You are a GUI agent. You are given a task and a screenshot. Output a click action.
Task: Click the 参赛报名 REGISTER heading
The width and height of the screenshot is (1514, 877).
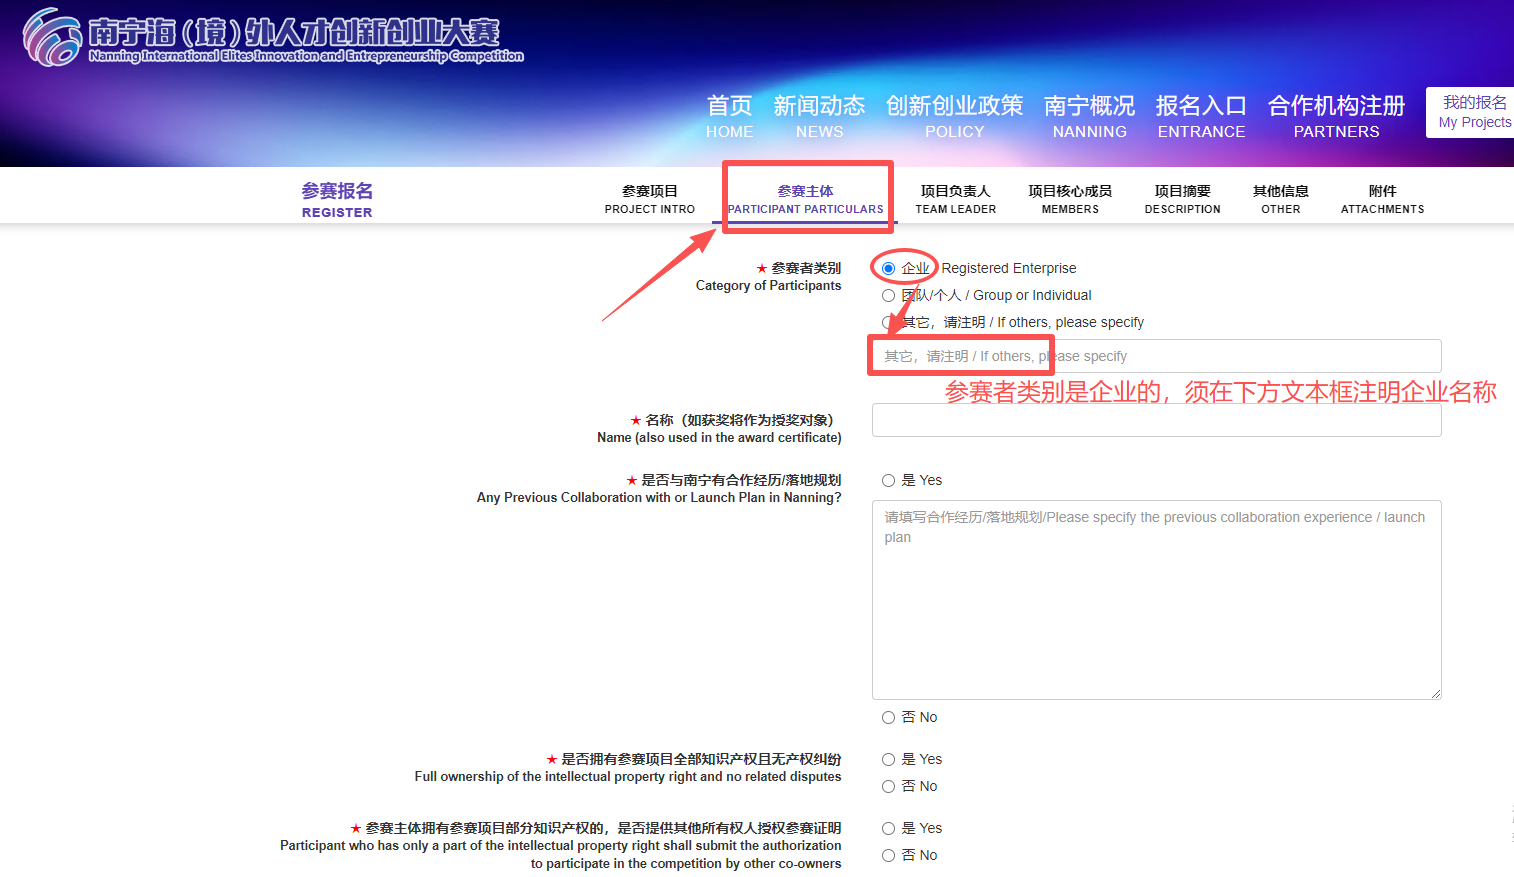pyautogui.click(x=337, y=199)
